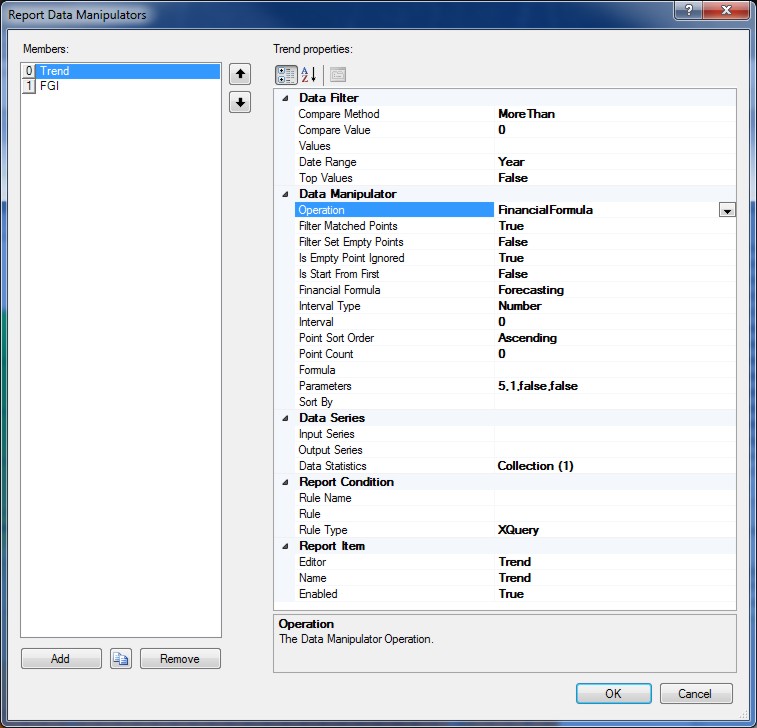
Task: Switch property grid to Categorized view
Action: 285,75
